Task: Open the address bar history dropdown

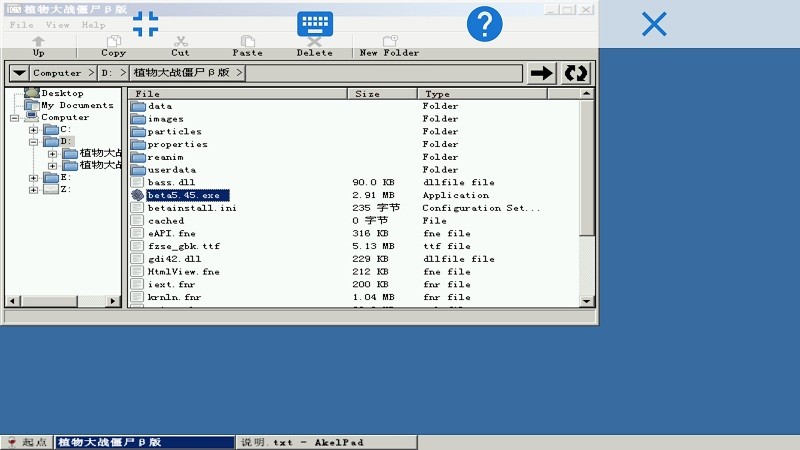Action: [18, 73]
